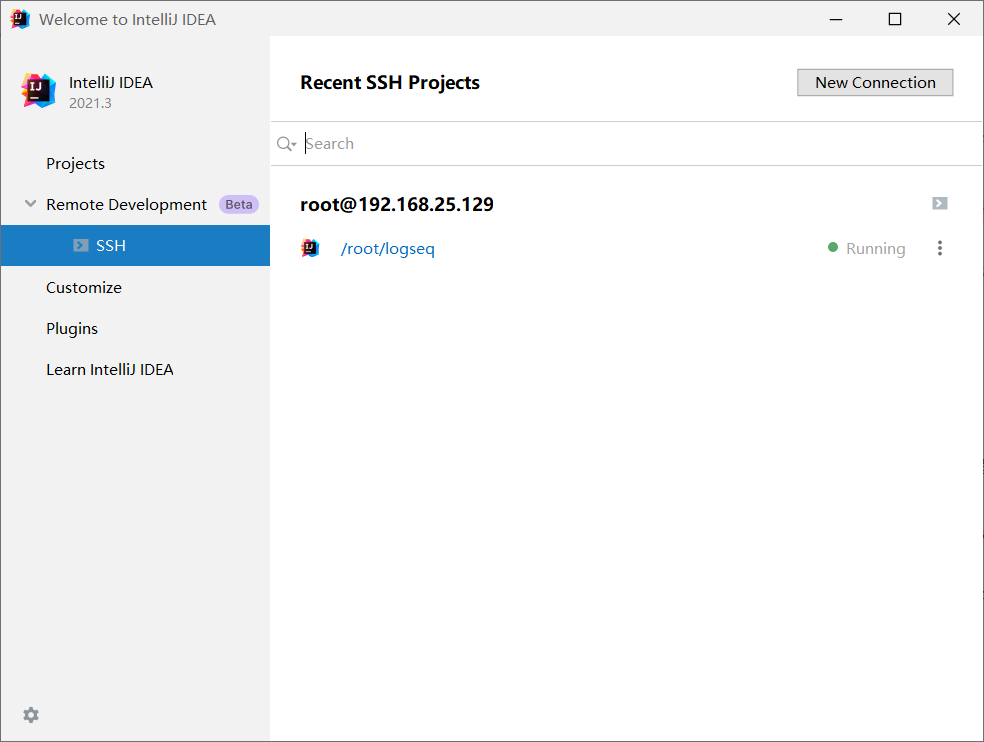Collapse the Remote Development section chevron
Screen dimensions: 984x742
coord(29,203)
